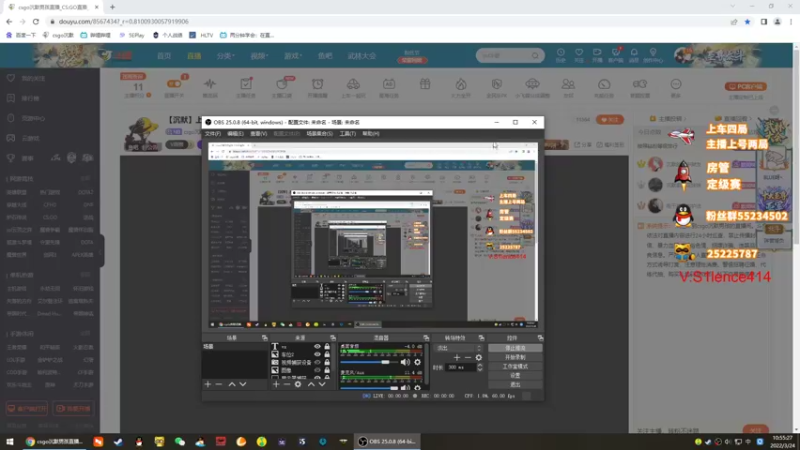Open OBS 帮助(H) menu

tap(371, 134)
